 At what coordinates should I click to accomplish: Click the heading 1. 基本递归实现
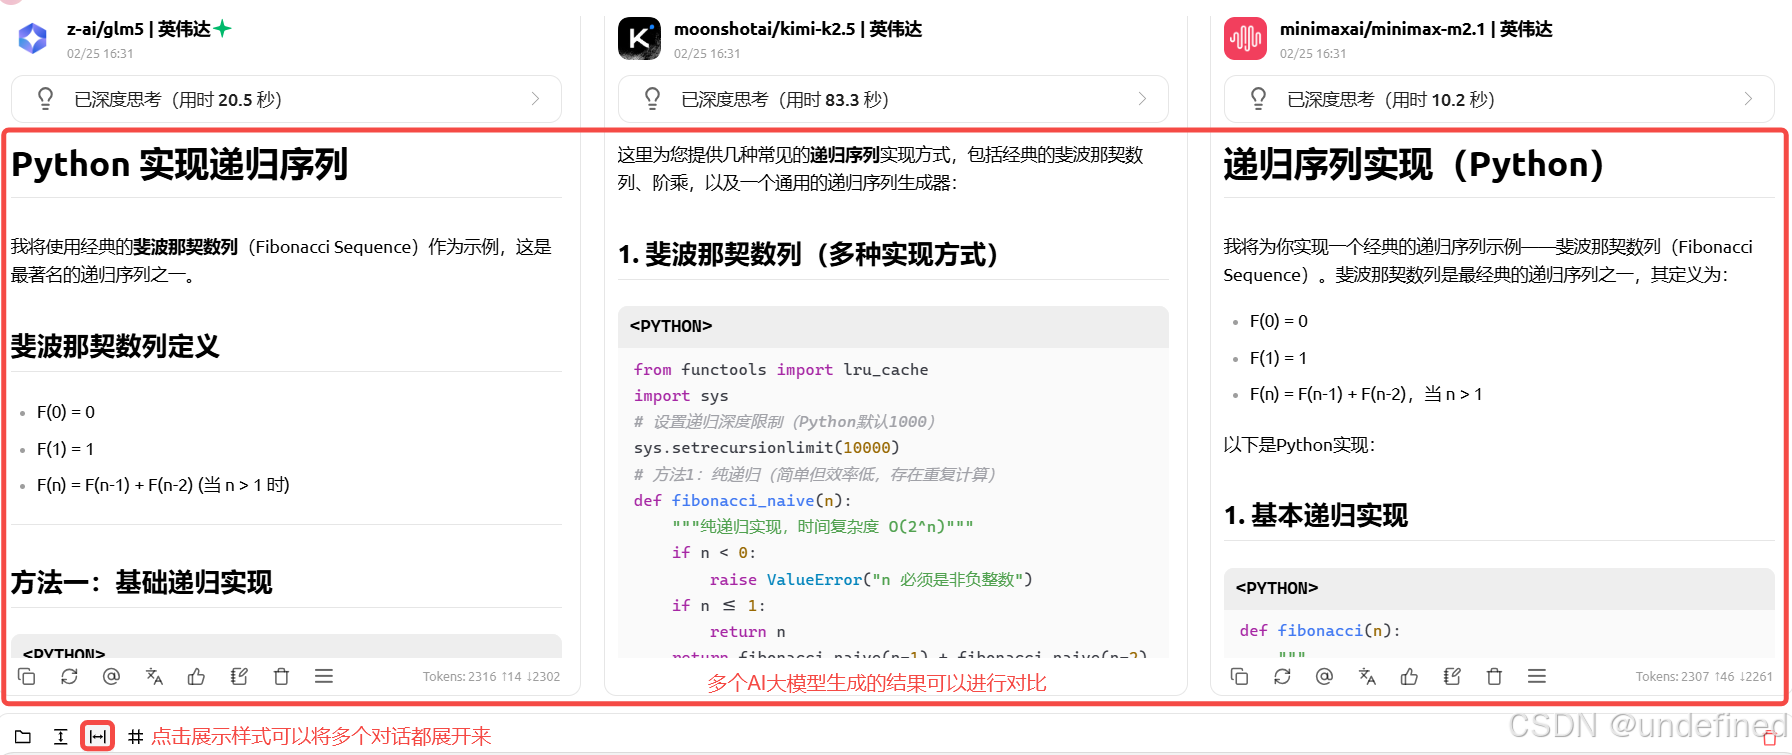pyautogui.click(x=1316, y=515)
